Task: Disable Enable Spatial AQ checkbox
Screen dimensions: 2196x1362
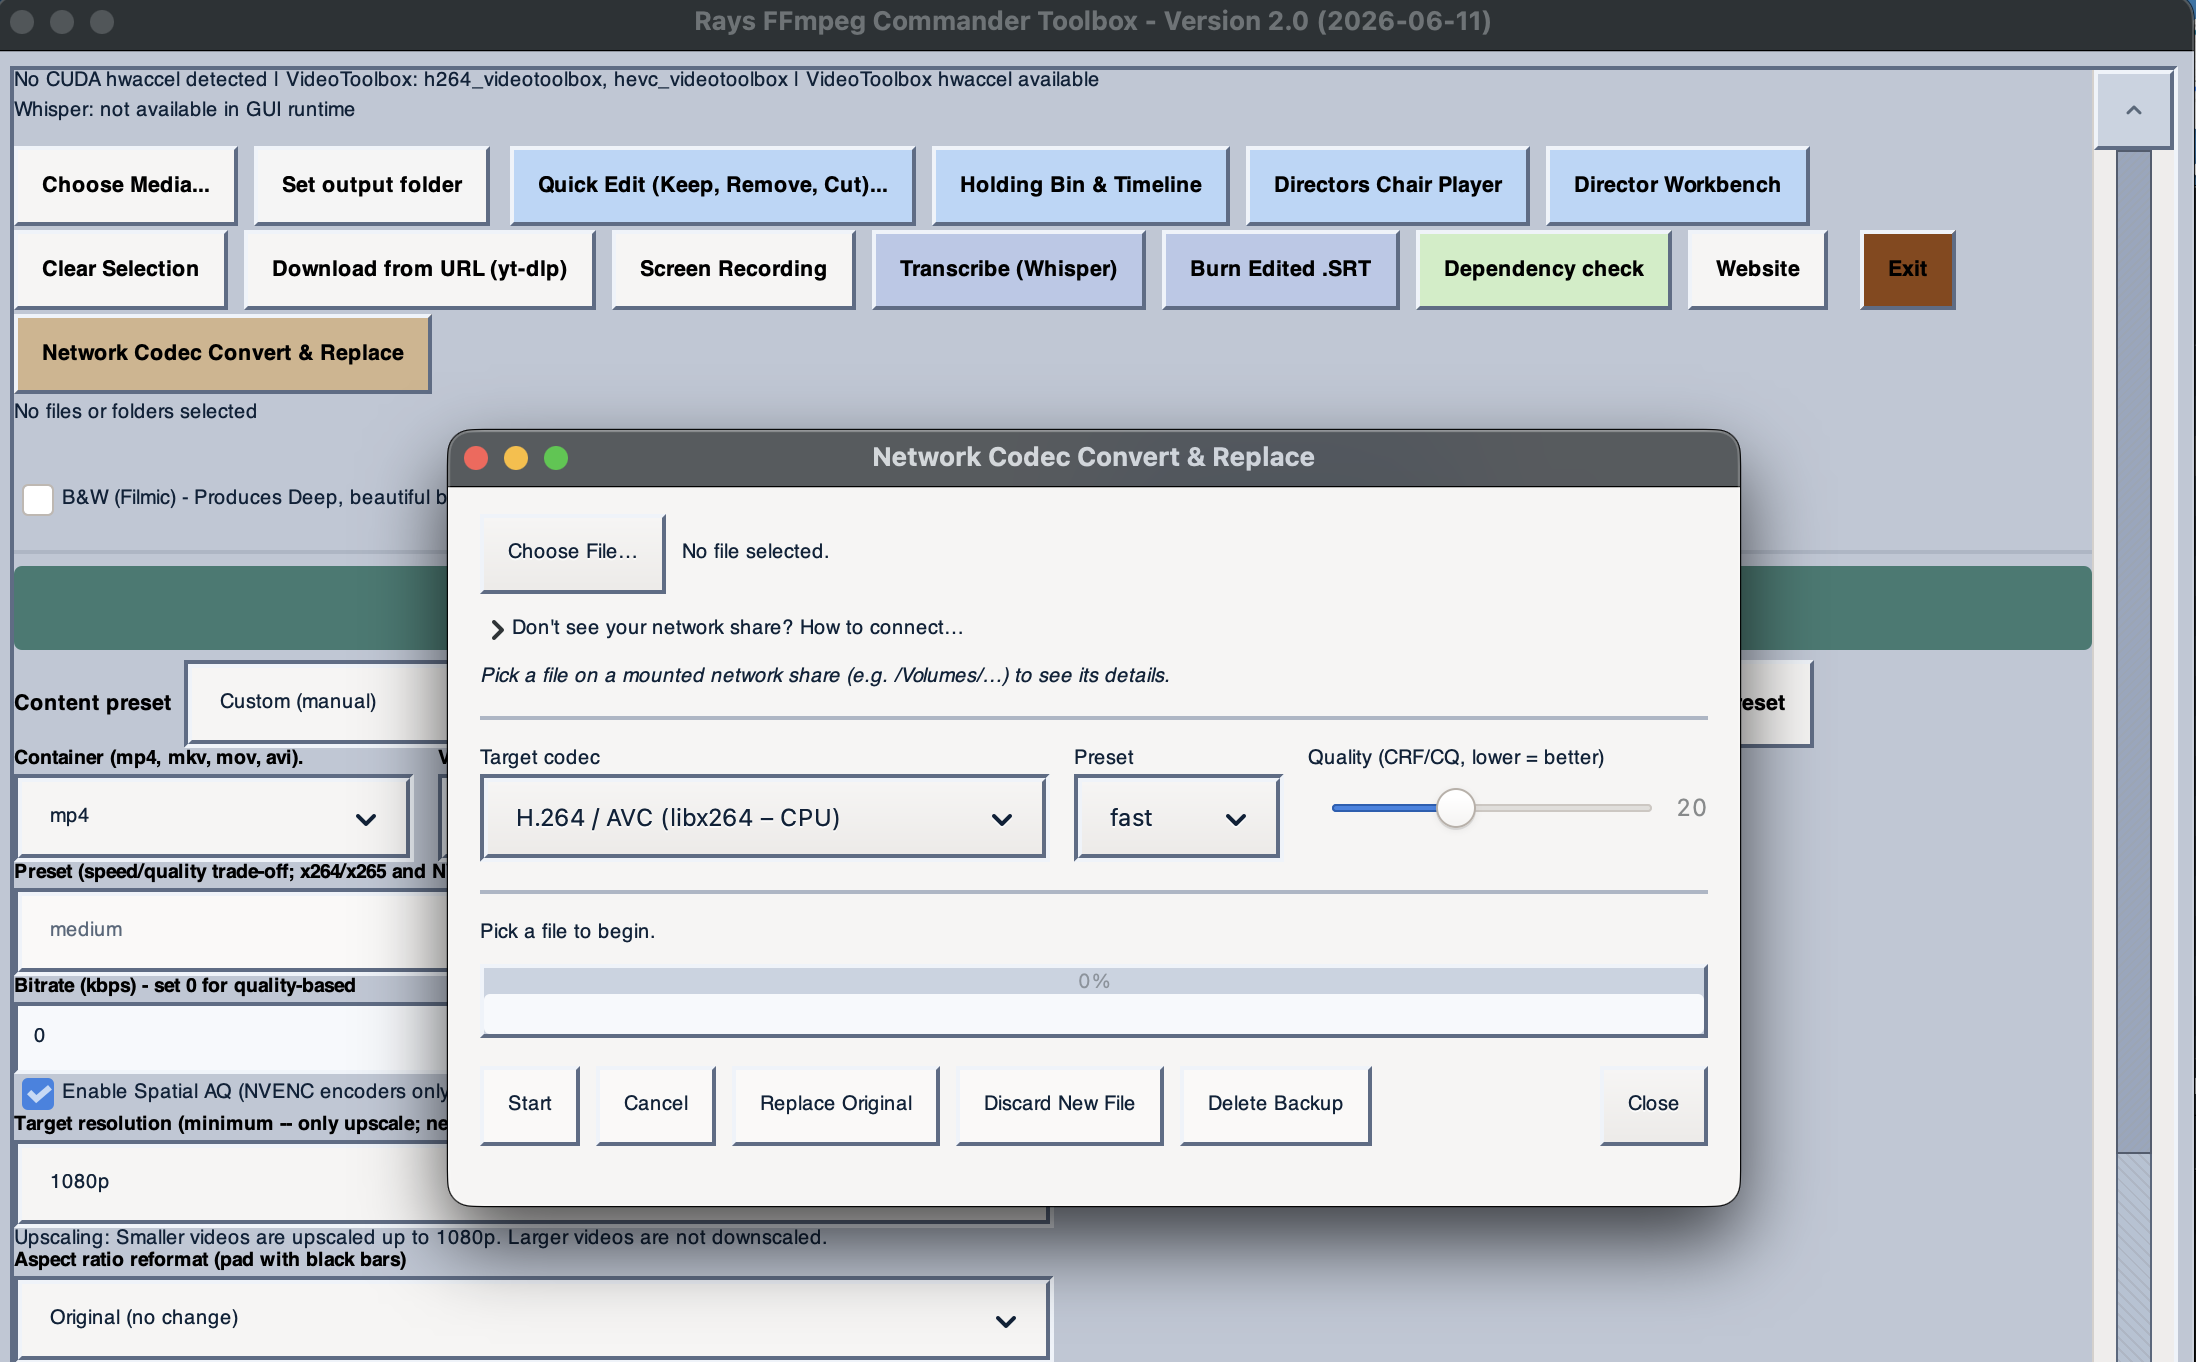Action: pyautogui.click(x=38, y=1093)
